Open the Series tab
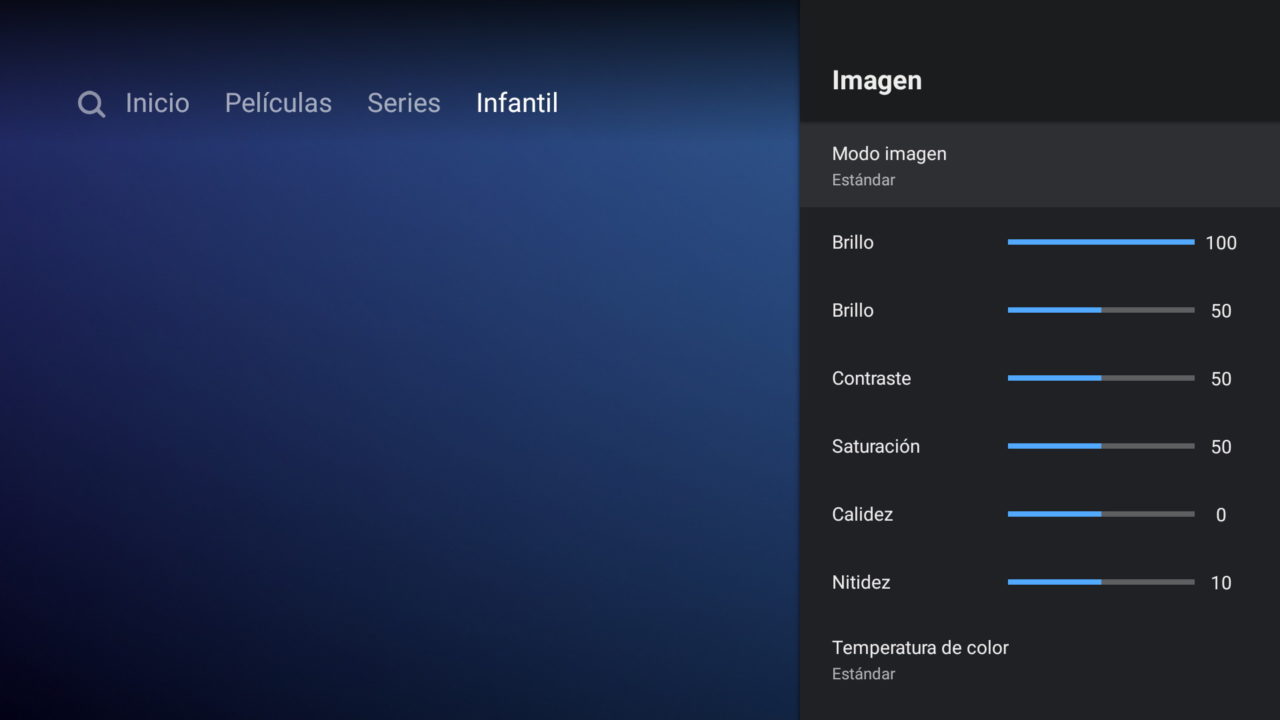Screen dimensions: 1280x720 click(x=404, y=103)
